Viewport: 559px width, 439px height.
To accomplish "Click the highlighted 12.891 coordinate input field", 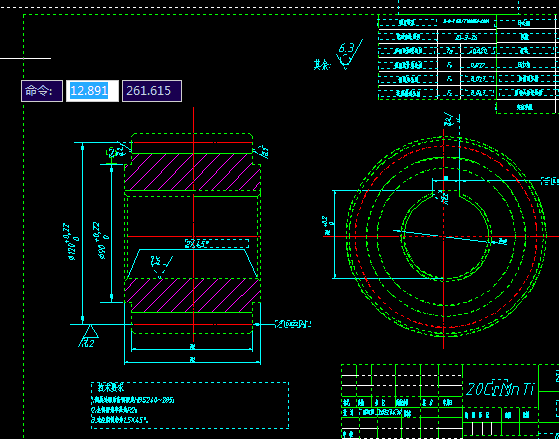I will pos(92,91).
